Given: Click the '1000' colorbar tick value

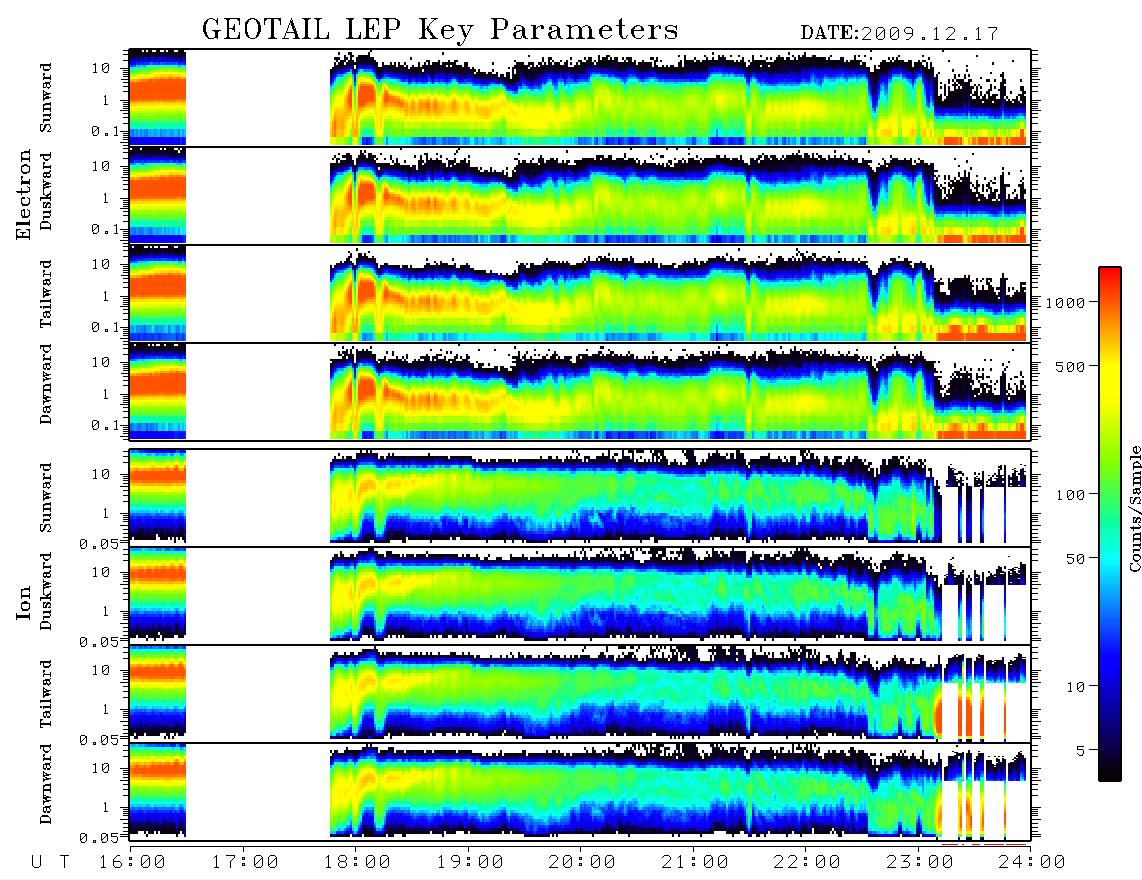Looking at the screenshot, I should tap(1066, 303).
